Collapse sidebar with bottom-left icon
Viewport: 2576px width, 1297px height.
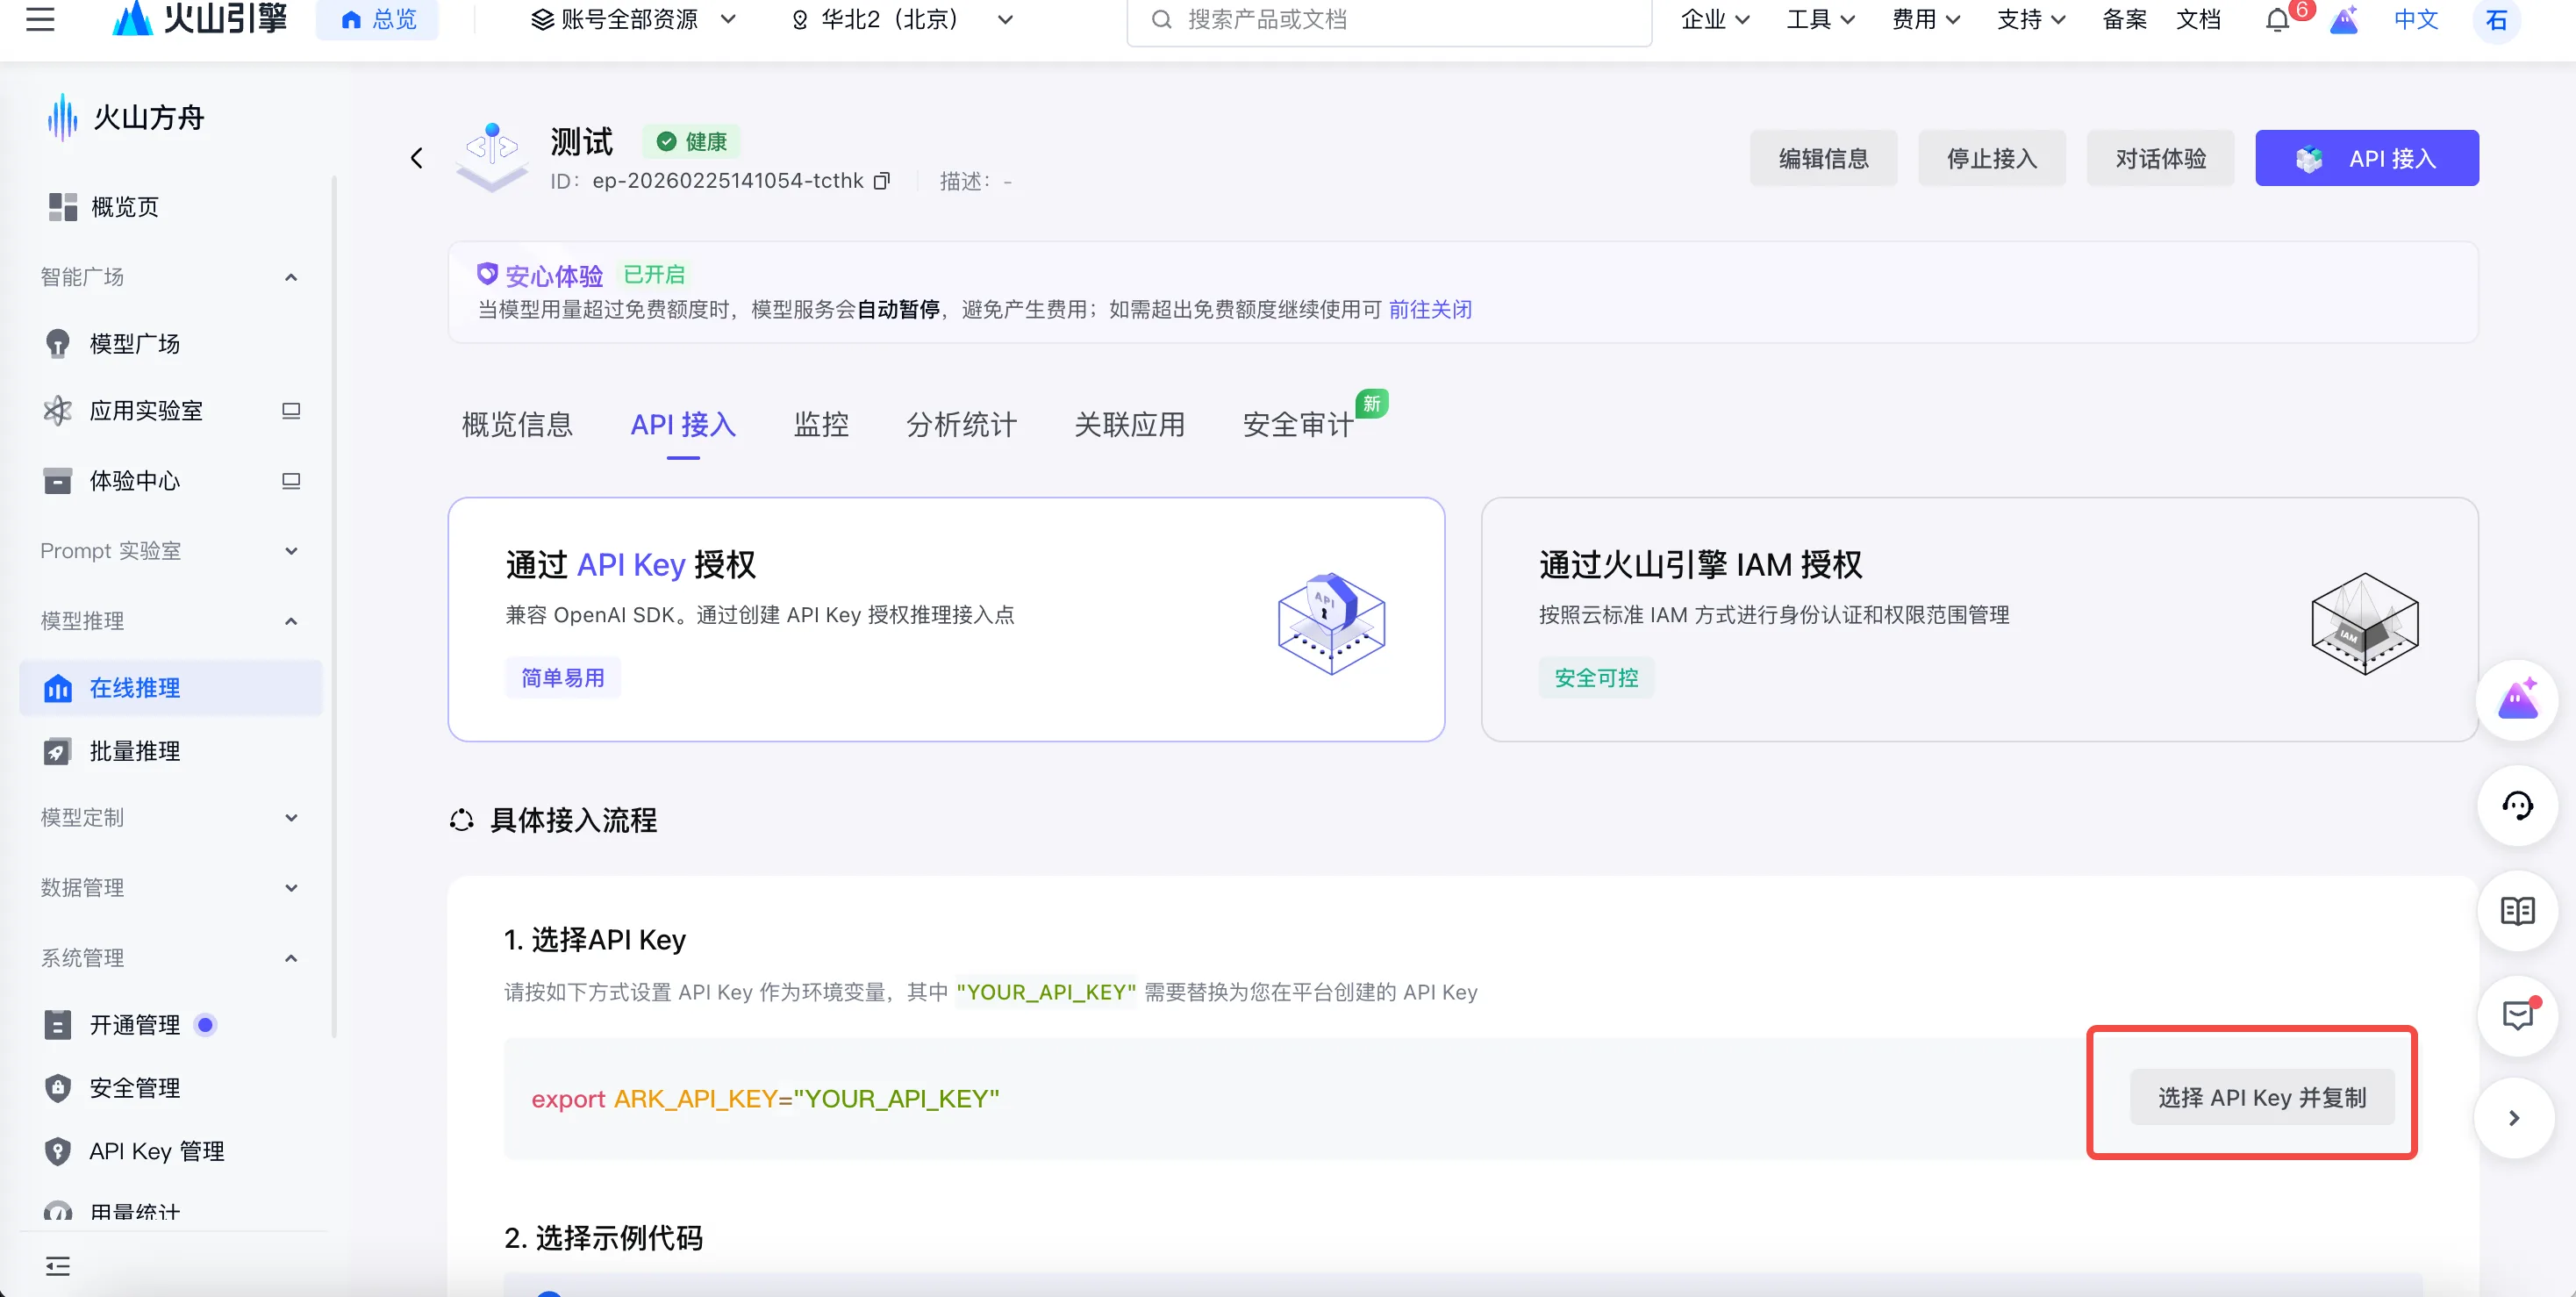[58, 1266]
